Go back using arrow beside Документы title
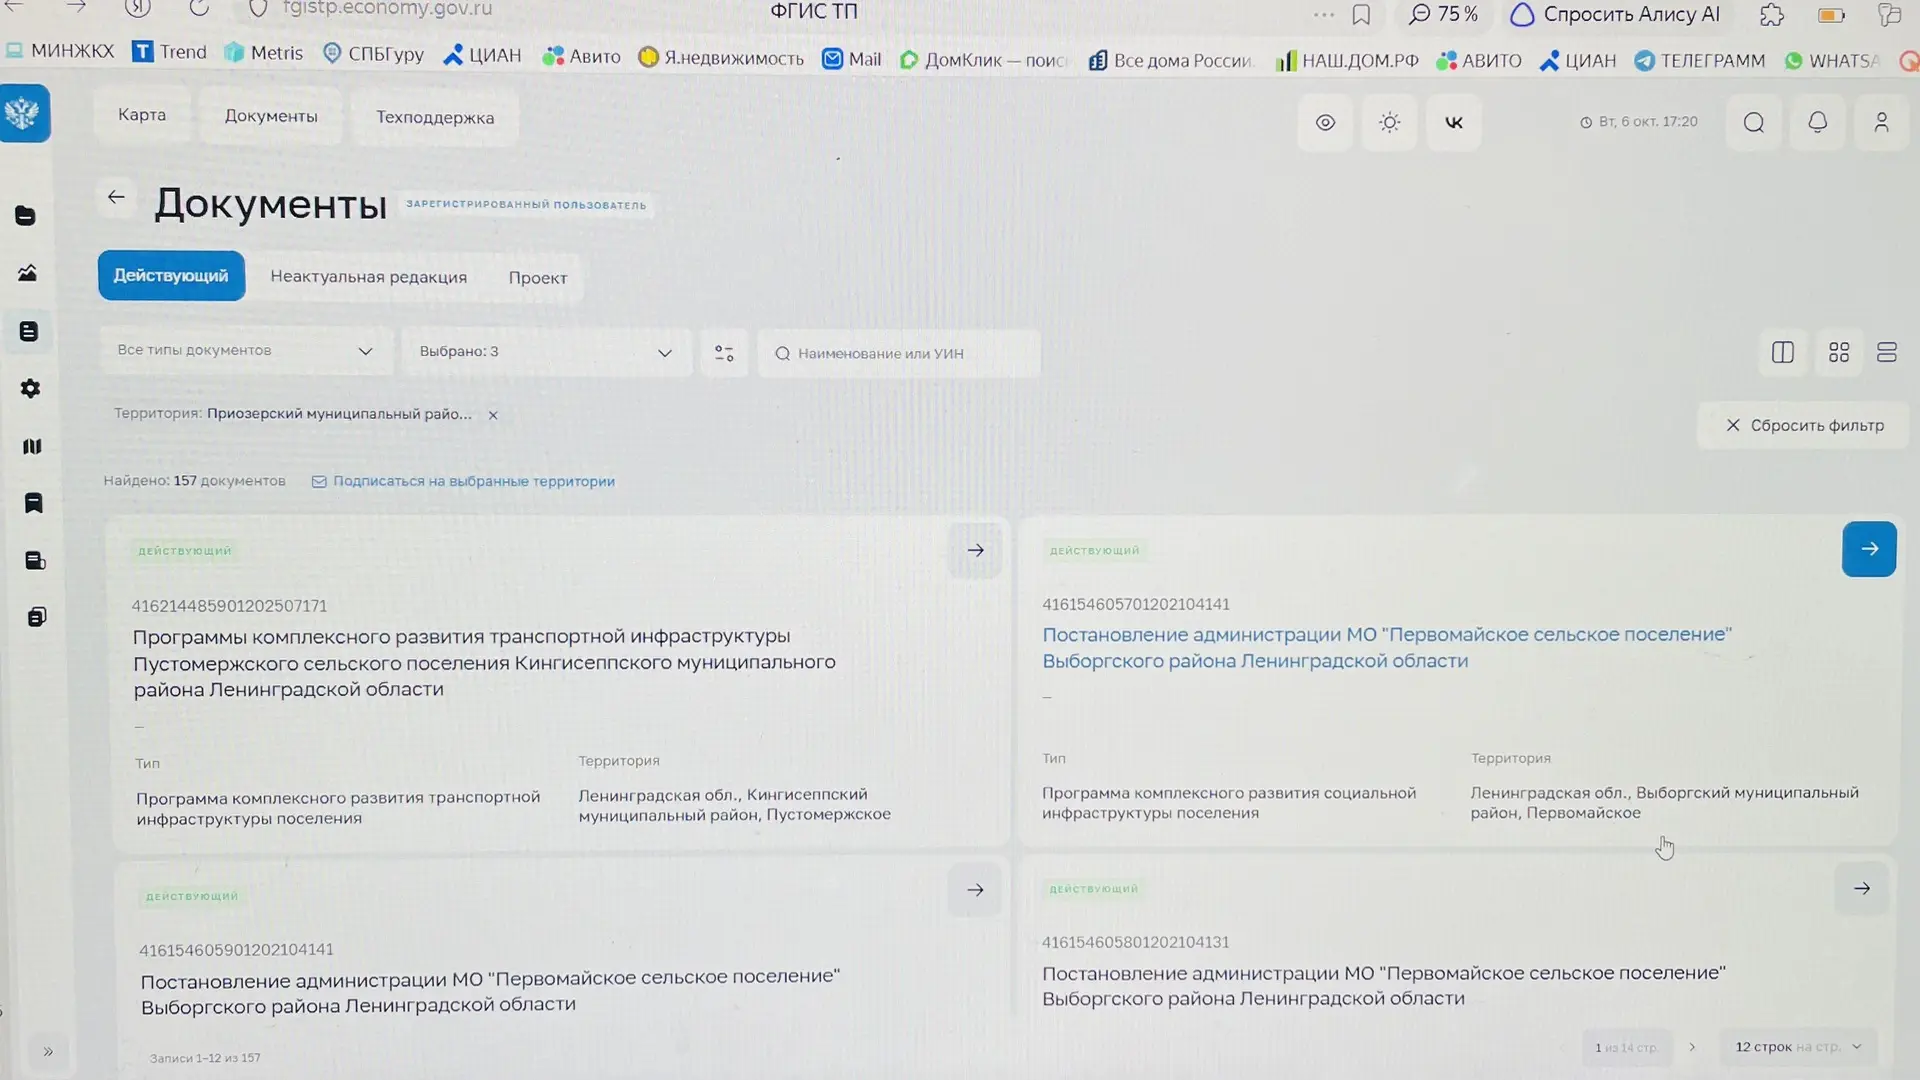 [116, 197]
